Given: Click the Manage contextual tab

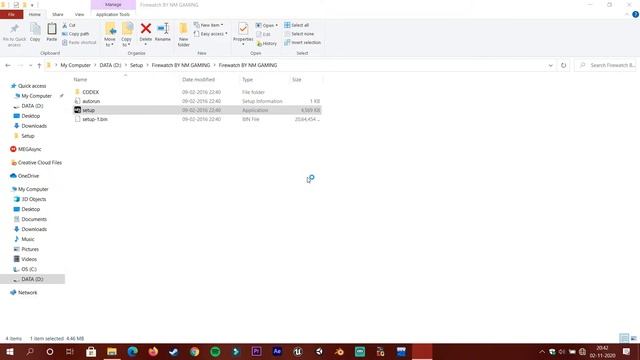Looking at the screenshot, I should (x=113, y=4).
